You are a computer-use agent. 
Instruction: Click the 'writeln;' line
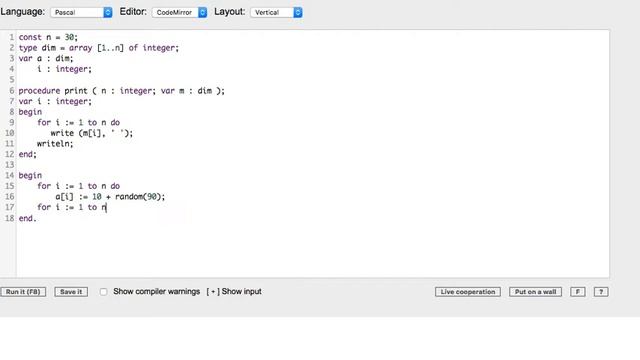tap(55, 144)
